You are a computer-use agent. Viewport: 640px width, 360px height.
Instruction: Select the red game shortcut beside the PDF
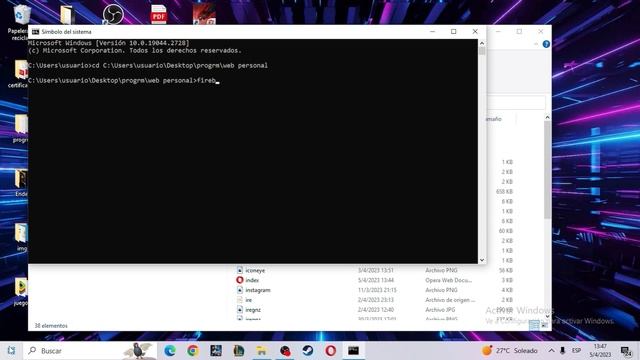tap(204, 14)
